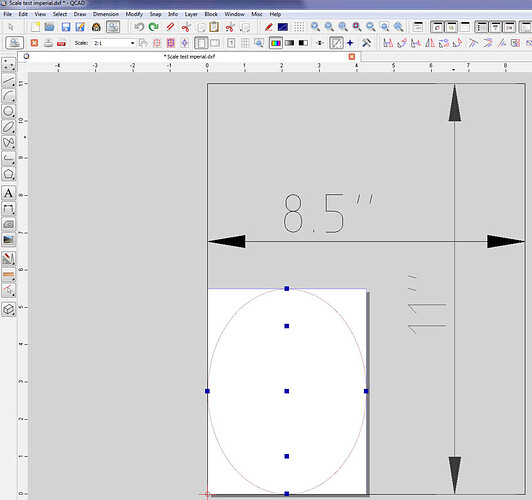Viewport: 532px width, 500px height.
Task: Open the Draw menu
Action: point(80,14)
